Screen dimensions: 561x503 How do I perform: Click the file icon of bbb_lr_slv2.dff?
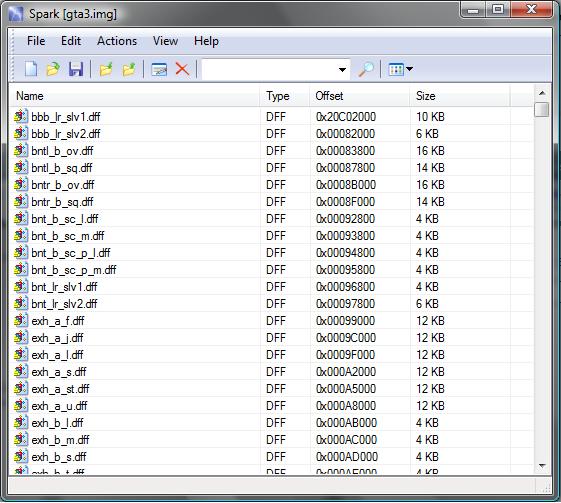coord(21,133)
